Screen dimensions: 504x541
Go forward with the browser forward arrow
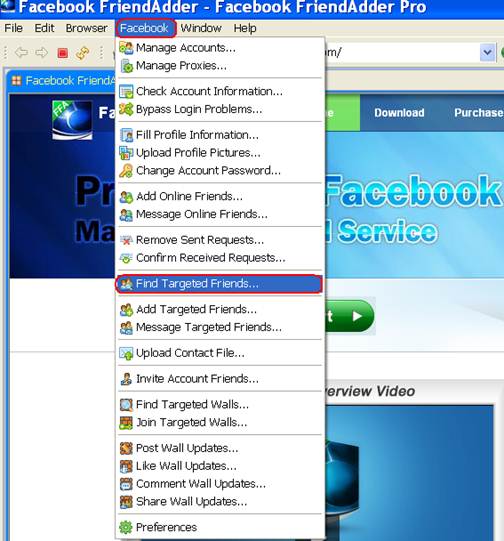[x=42, y=53]
